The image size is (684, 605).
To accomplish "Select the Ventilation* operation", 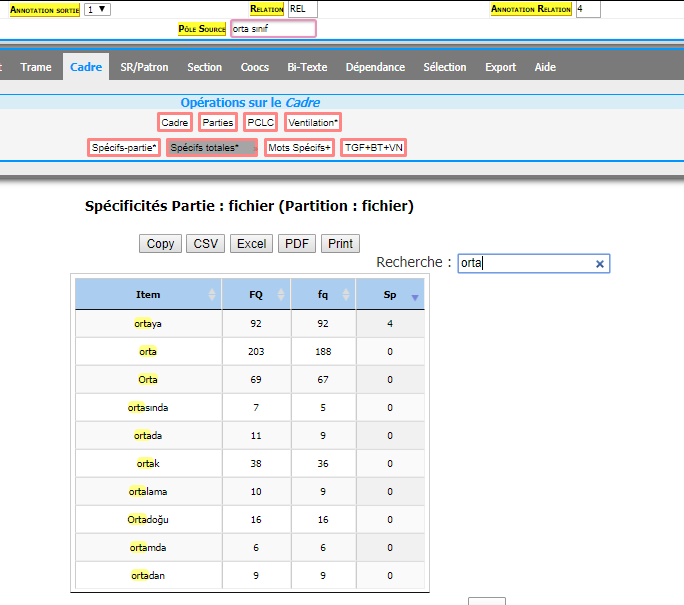I will tap(313, 122).
